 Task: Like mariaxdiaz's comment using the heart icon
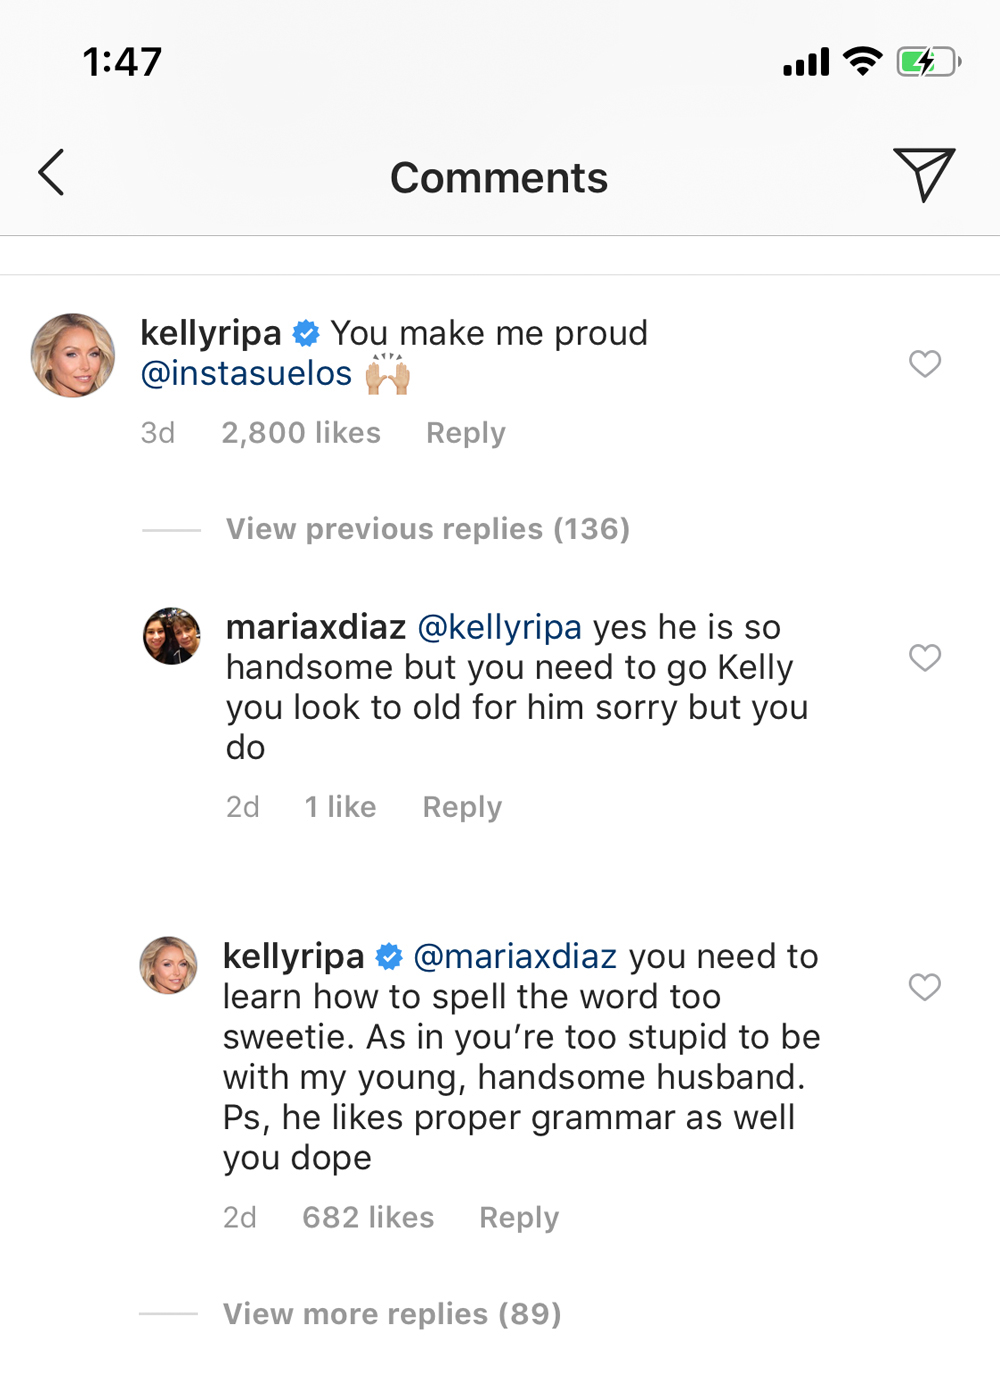pyautogui.click(x=924, y=657)
